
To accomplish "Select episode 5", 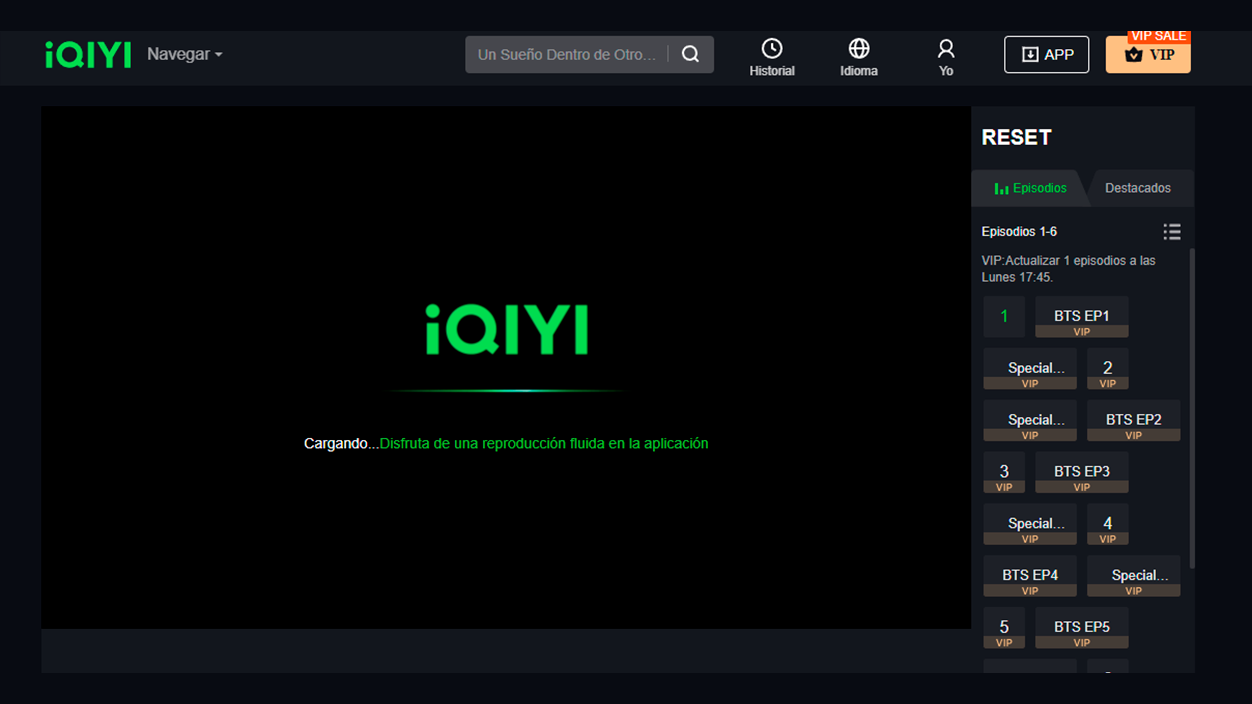I will coord(1004,629).
